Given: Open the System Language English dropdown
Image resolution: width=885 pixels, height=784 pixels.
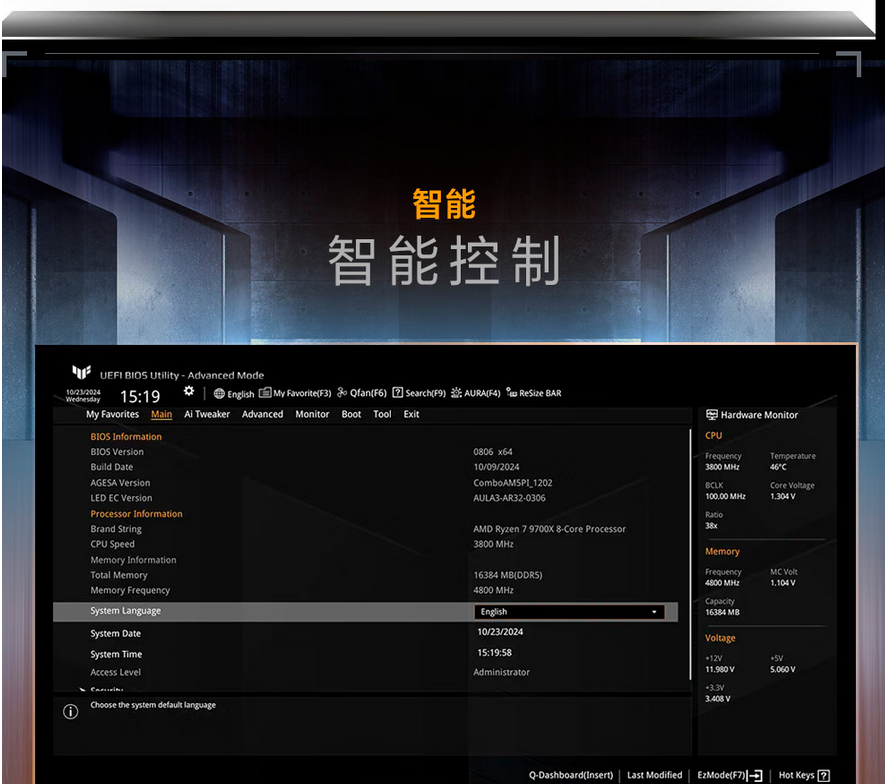Looking at the screenshot, I should [x=569, y=612].
